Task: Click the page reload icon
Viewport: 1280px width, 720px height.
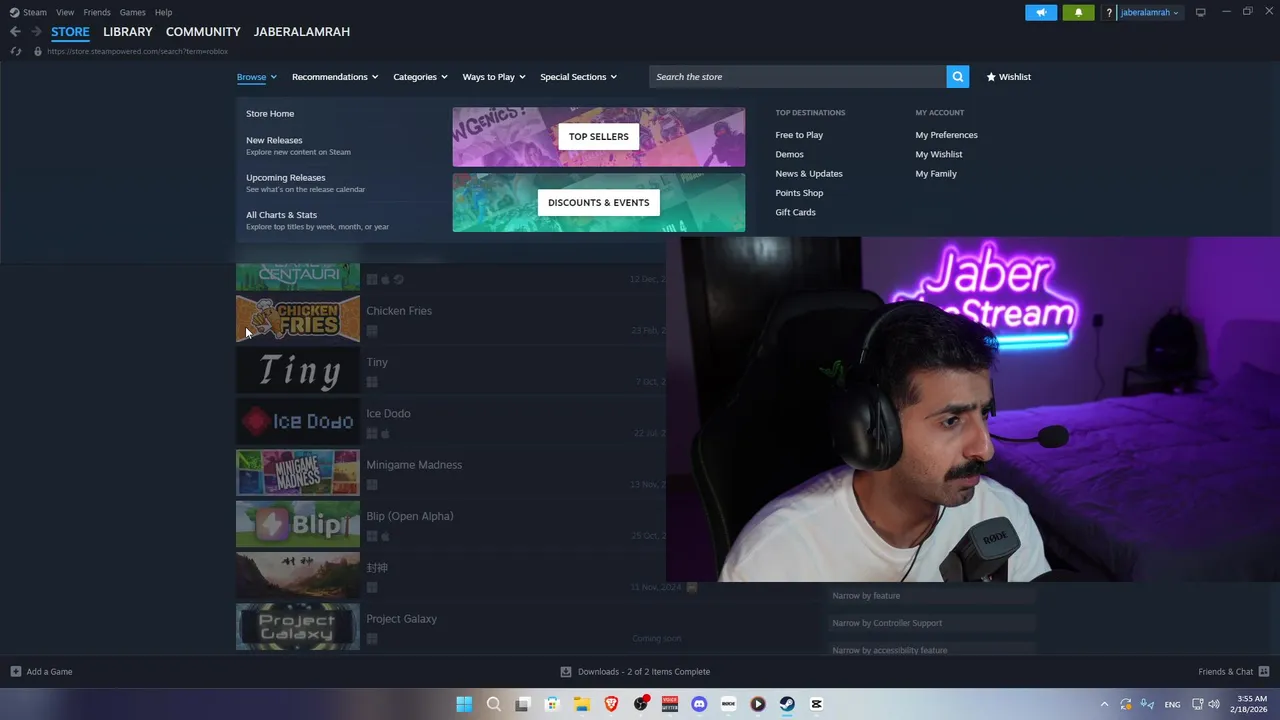Action: click(x=16, y=51)
